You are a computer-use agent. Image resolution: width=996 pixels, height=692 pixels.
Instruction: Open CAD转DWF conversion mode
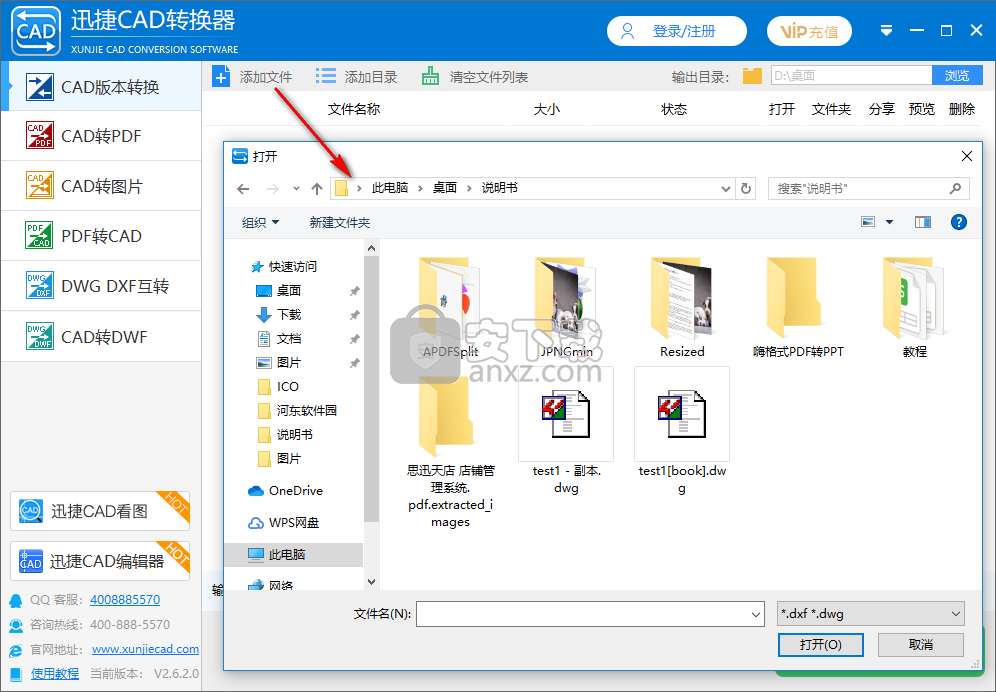point(102,336)
